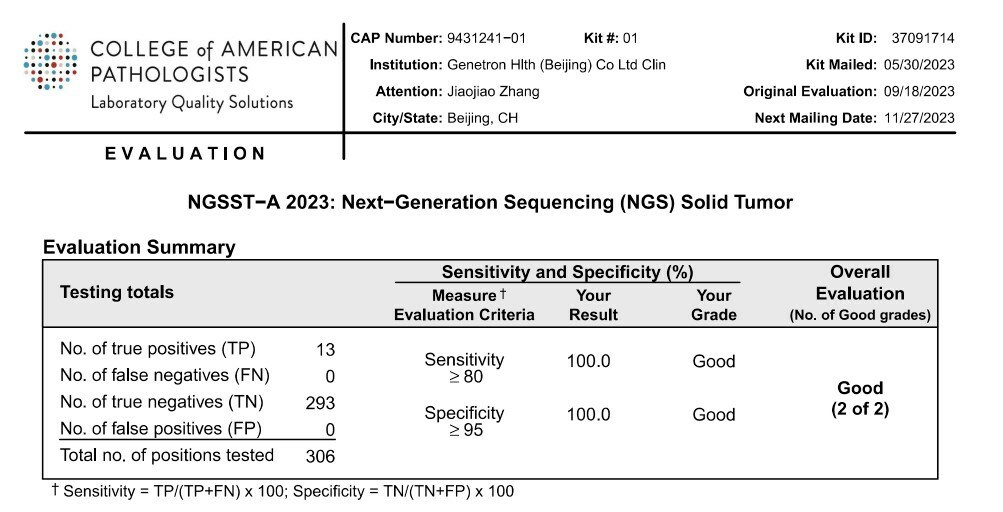The width and height of the screenshot is (1003, 512).
Task: Click the institution name Genetron Hlth
Action: point(553,64)
